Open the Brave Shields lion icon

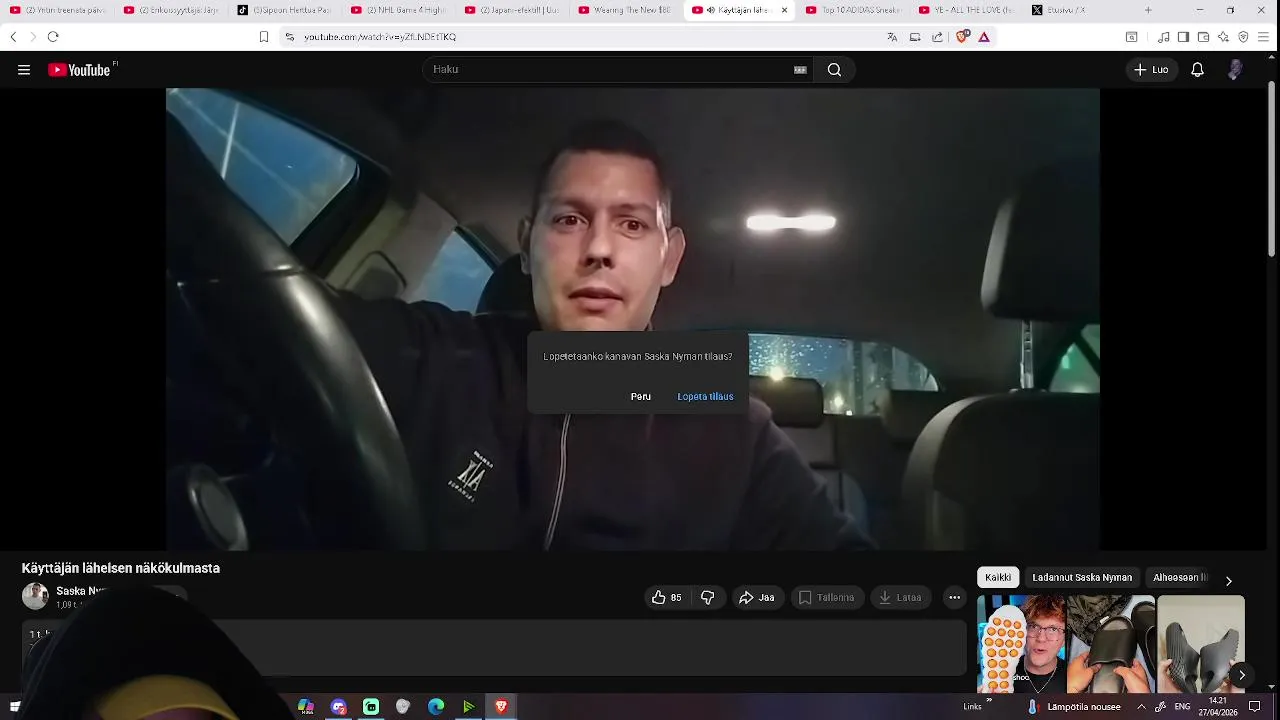click(962, 37)
